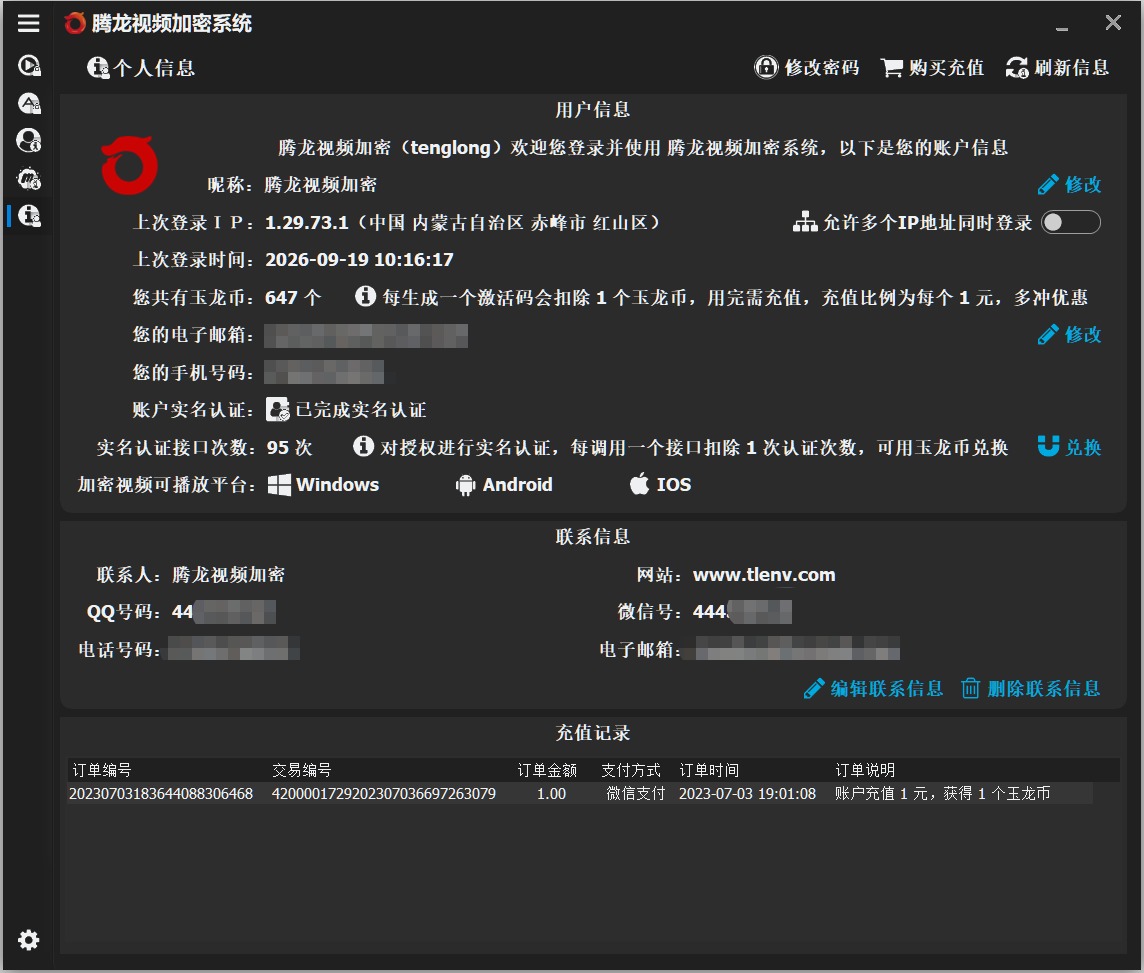Click the info icon beside 95 次 count

363,446
